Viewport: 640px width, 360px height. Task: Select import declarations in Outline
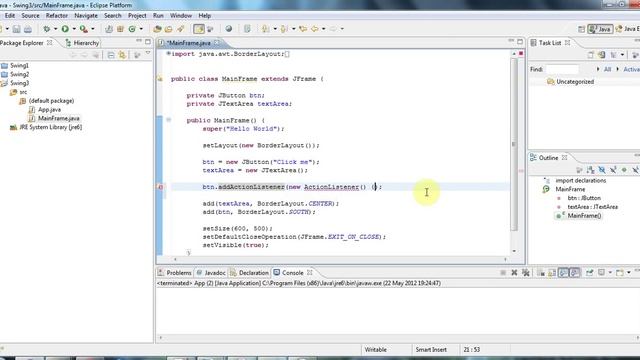click(x=580, y=180)
